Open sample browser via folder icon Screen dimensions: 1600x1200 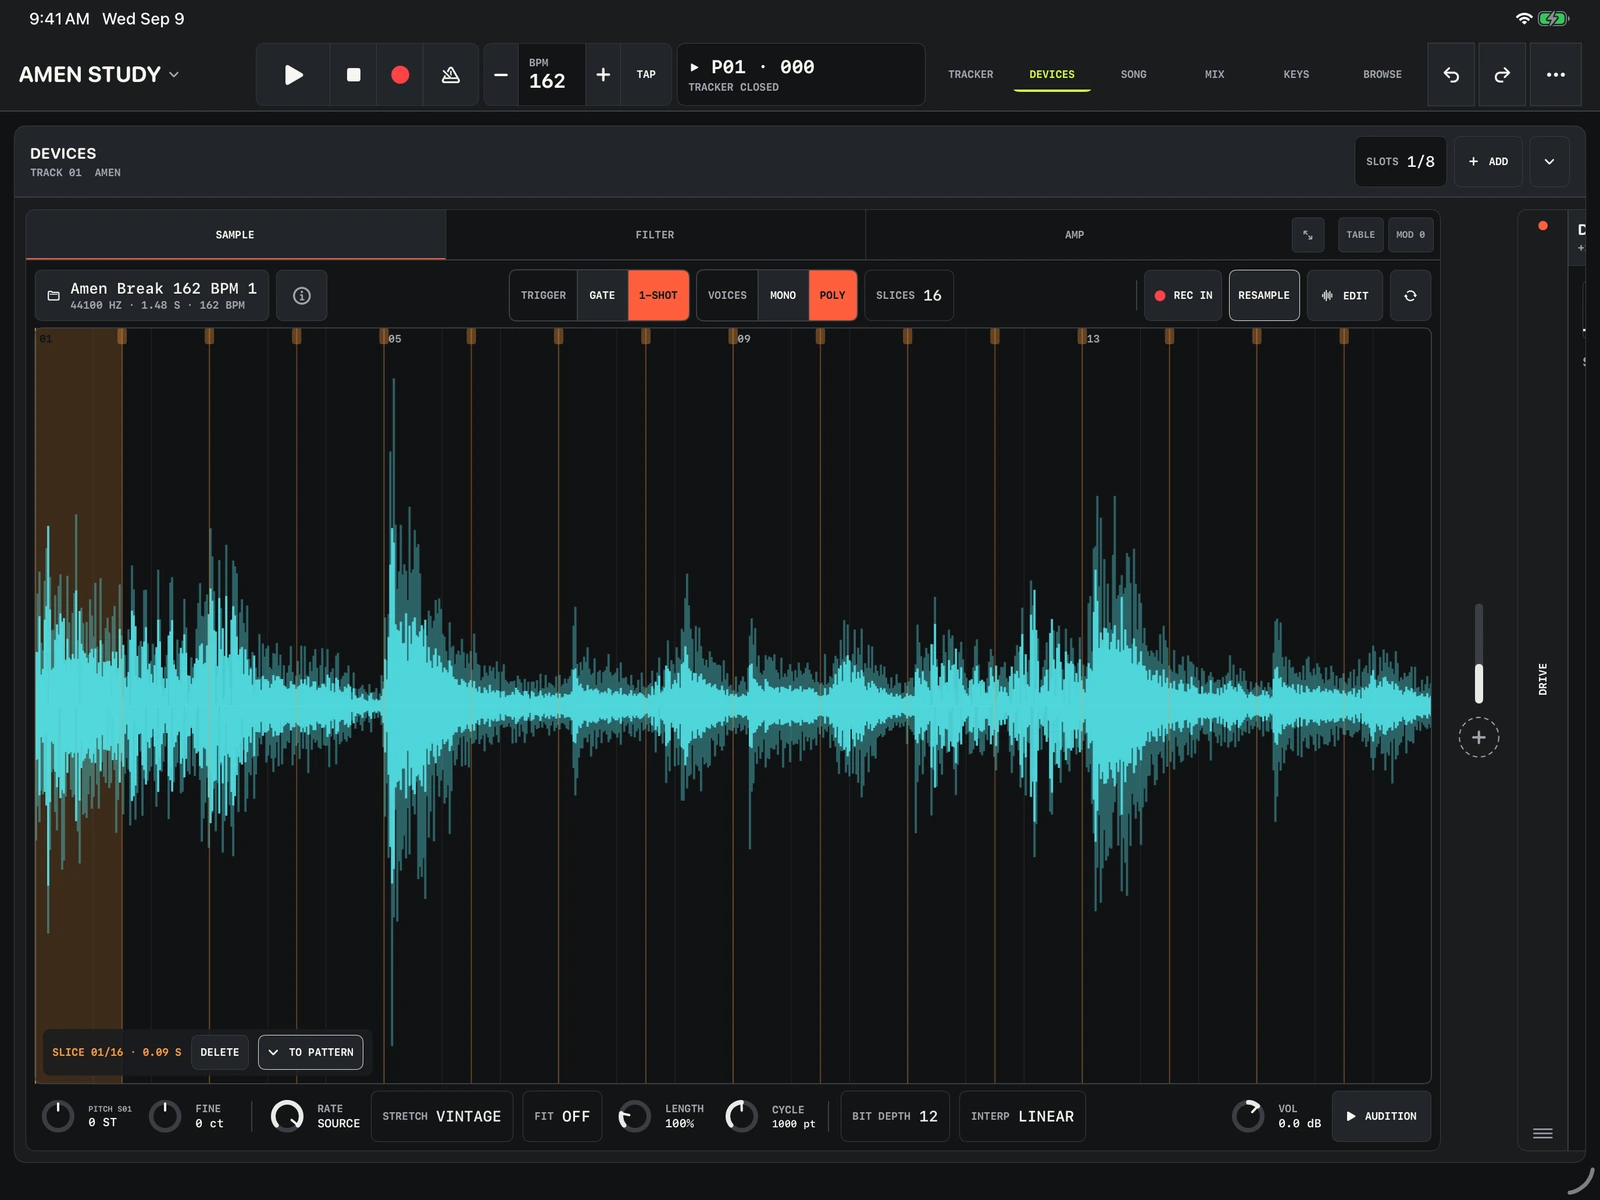point(54,296)
